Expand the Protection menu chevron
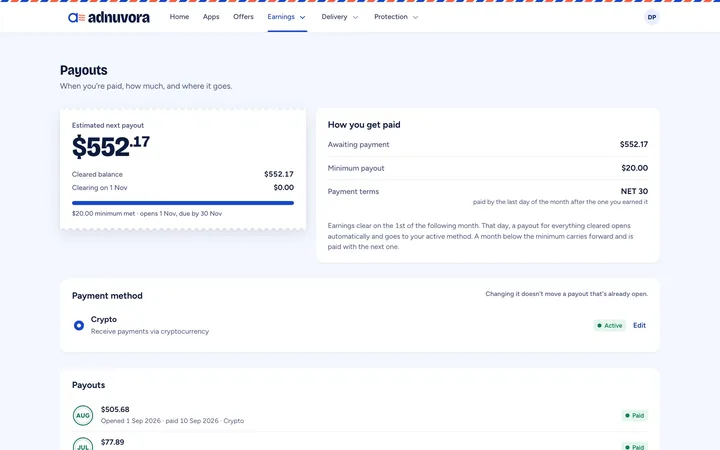 coord(416,17)
